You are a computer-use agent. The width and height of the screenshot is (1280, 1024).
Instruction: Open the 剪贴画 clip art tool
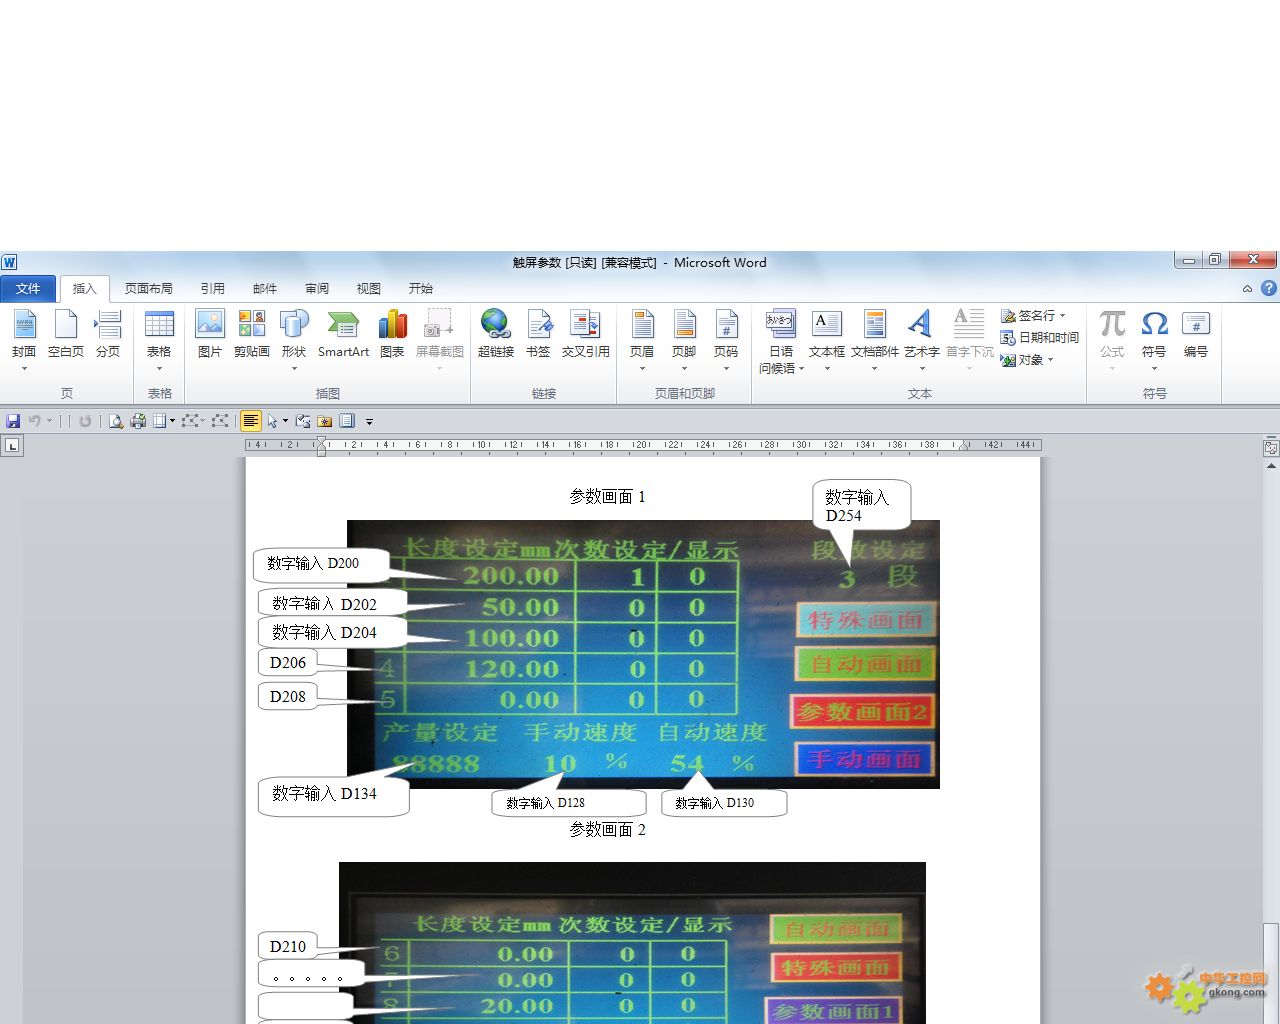click(252, 333)
